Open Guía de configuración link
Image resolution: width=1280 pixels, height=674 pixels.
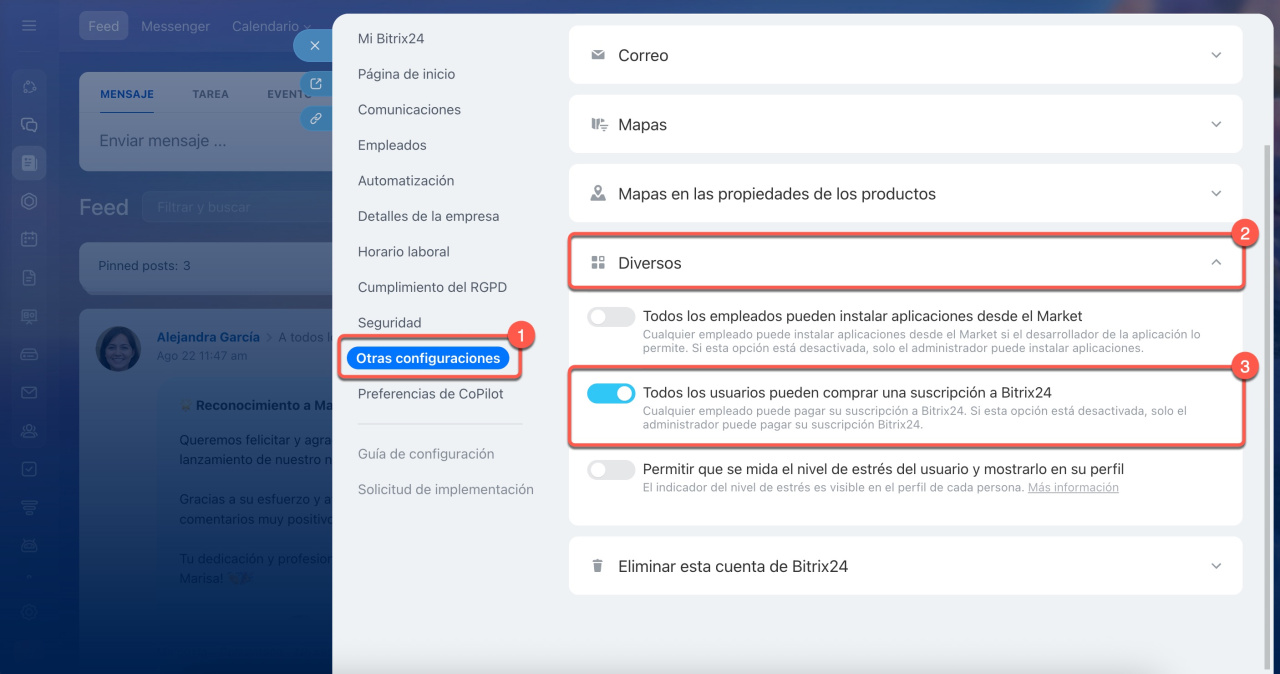pos(426,454)
